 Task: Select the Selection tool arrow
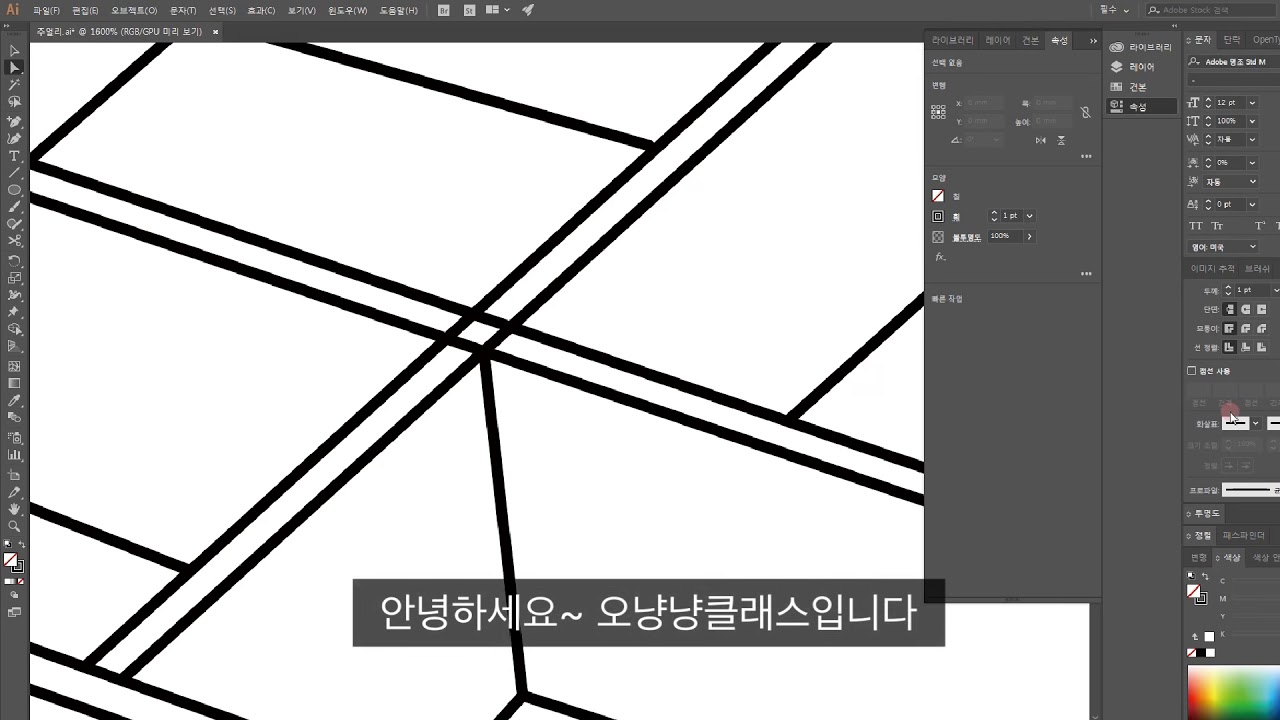pyautogui.click(x=14, y=50)
